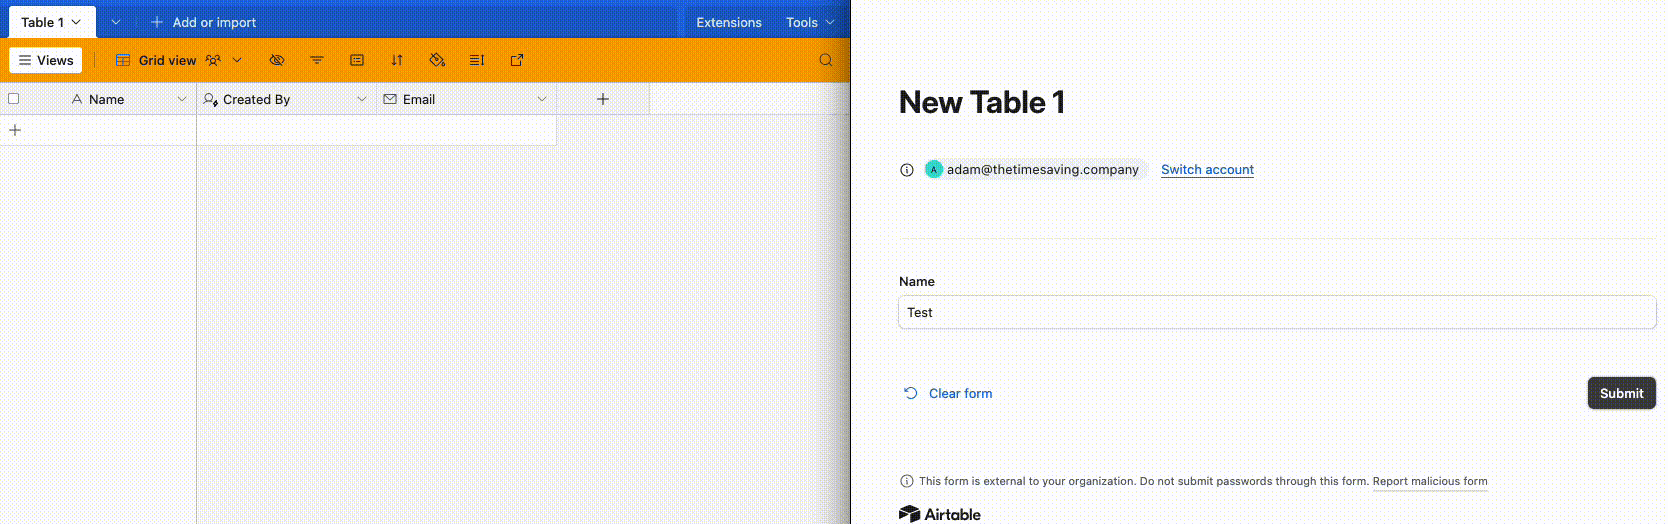Add a new record row
The width and height of the screenshot is (1668, 524).
coord(15,130)
